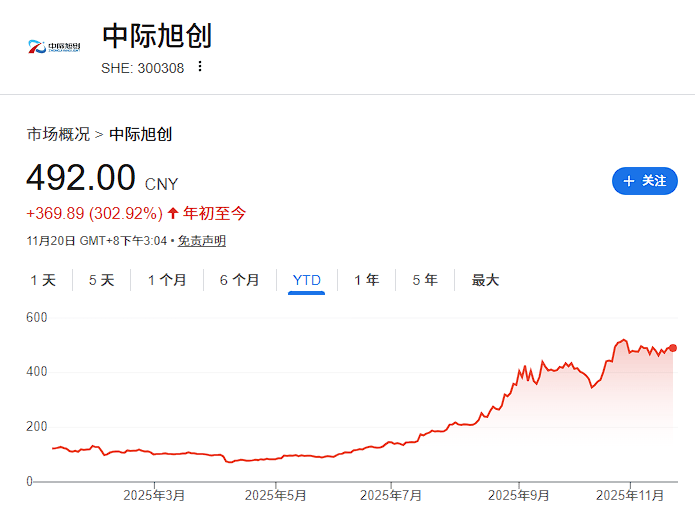Select the YTD time range tab
This screenshot has height=515, width=695.
pyautogui.click(x=306, y=280)
